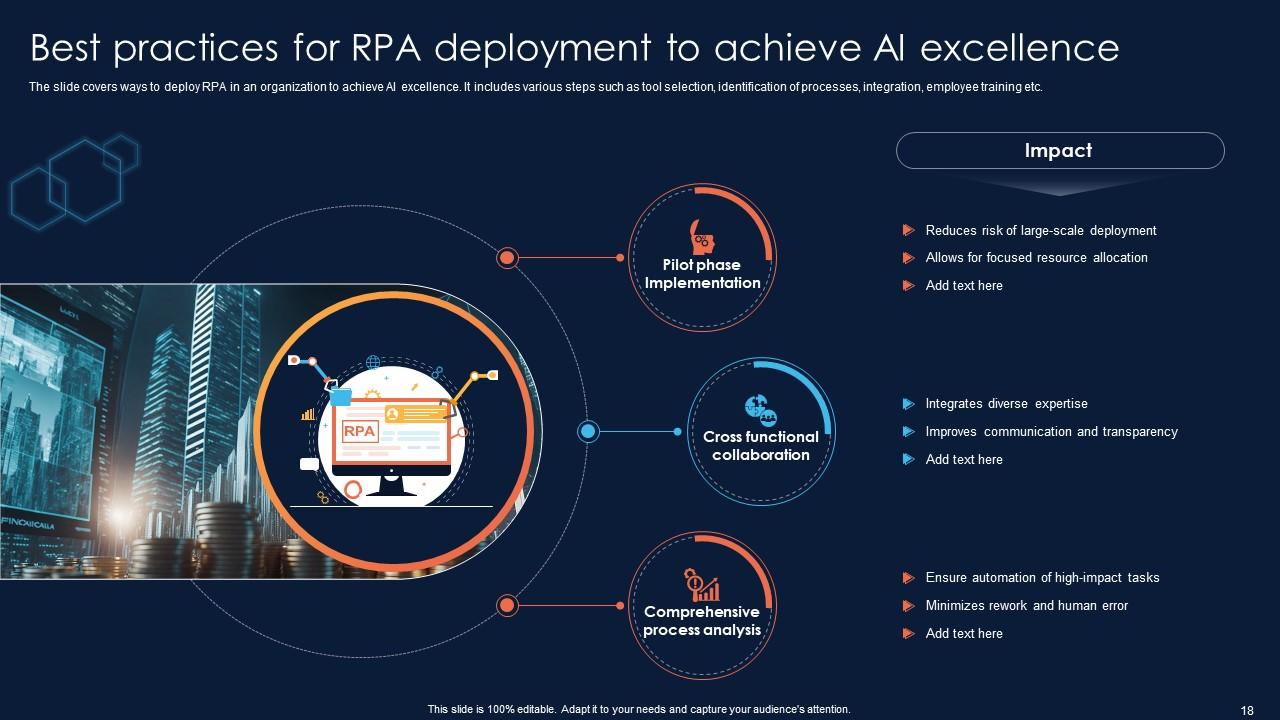
Task: Click the blue connector dot on collaboration line
Action: [587, 432]
